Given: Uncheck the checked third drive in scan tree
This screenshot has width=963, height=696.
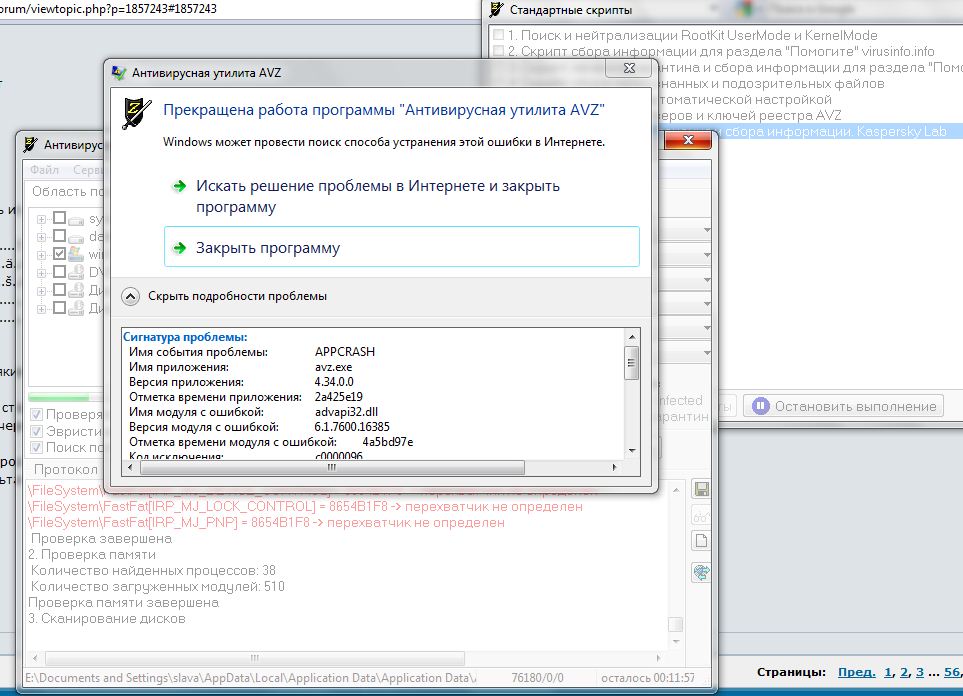Looking at the screenshot, I should [60, 254].
